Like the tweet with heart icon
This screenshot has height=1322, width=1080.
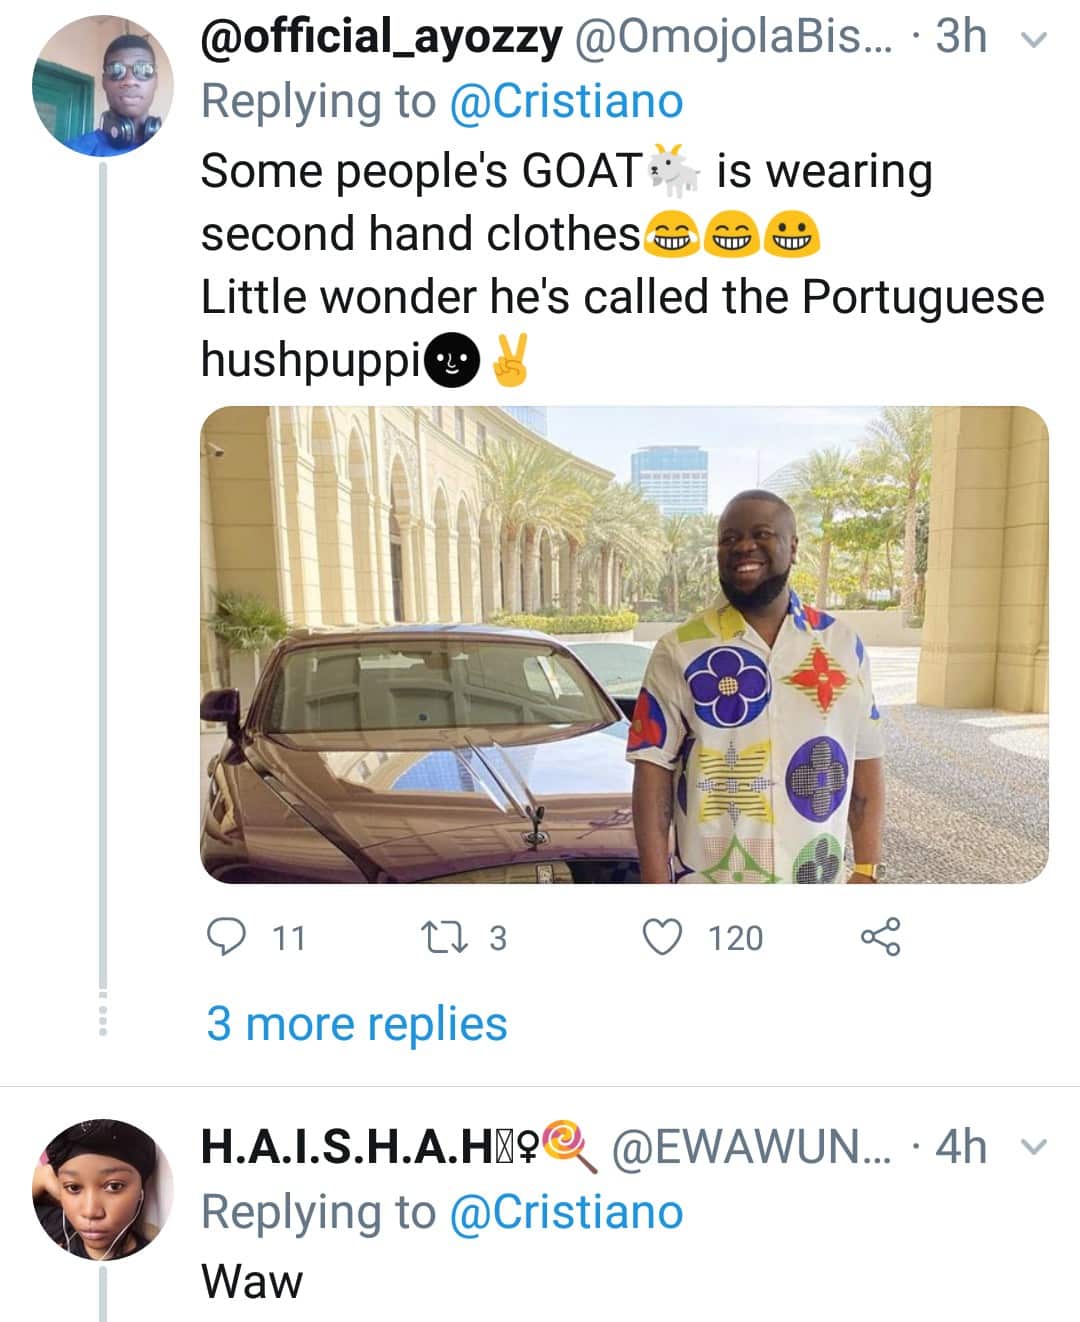tap(661, 937)
